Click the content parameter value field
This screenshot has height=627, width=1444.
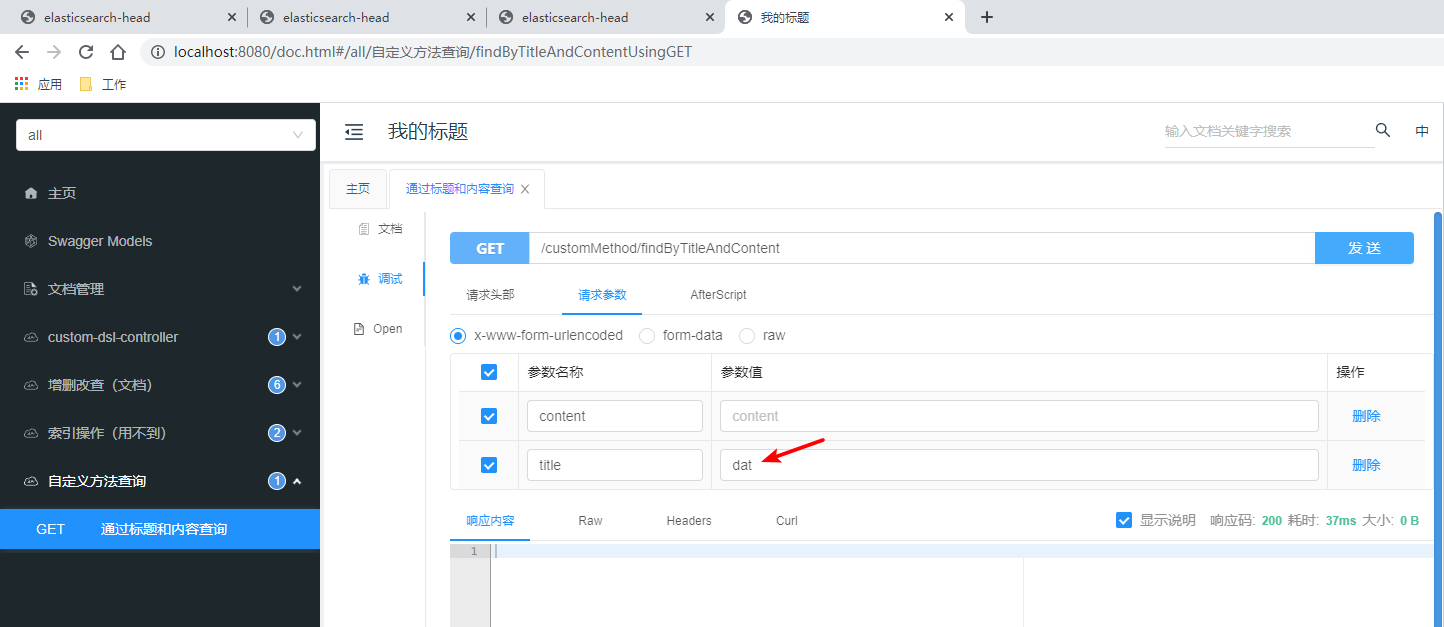pos(1019,416)
